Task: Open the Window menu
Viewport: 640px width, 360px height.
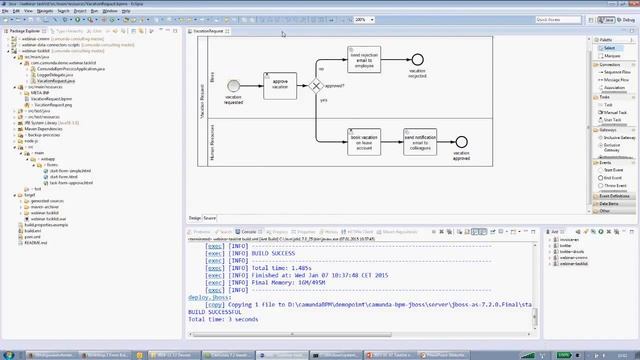Action: 109,11
